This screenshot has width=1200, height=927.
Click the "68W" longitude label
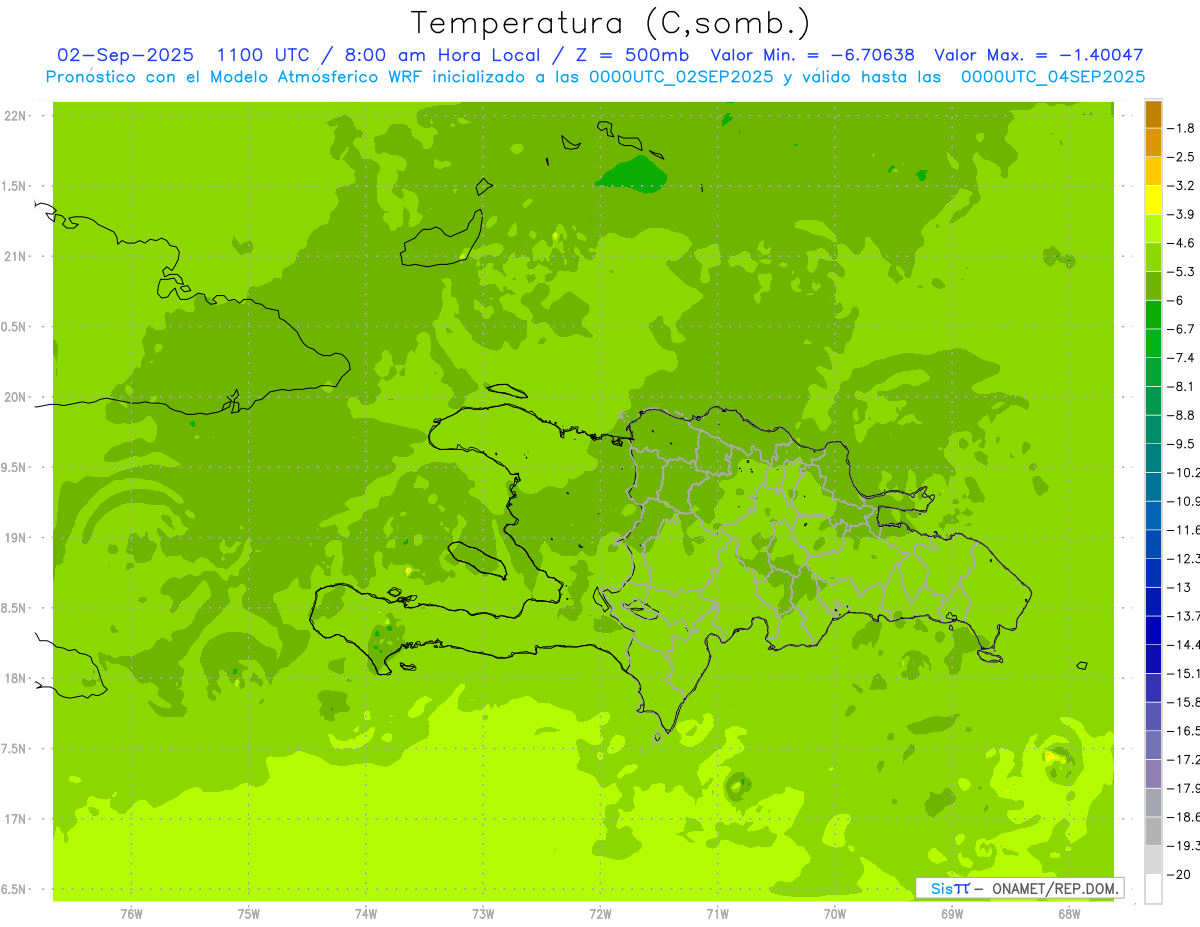(1069, 914)
